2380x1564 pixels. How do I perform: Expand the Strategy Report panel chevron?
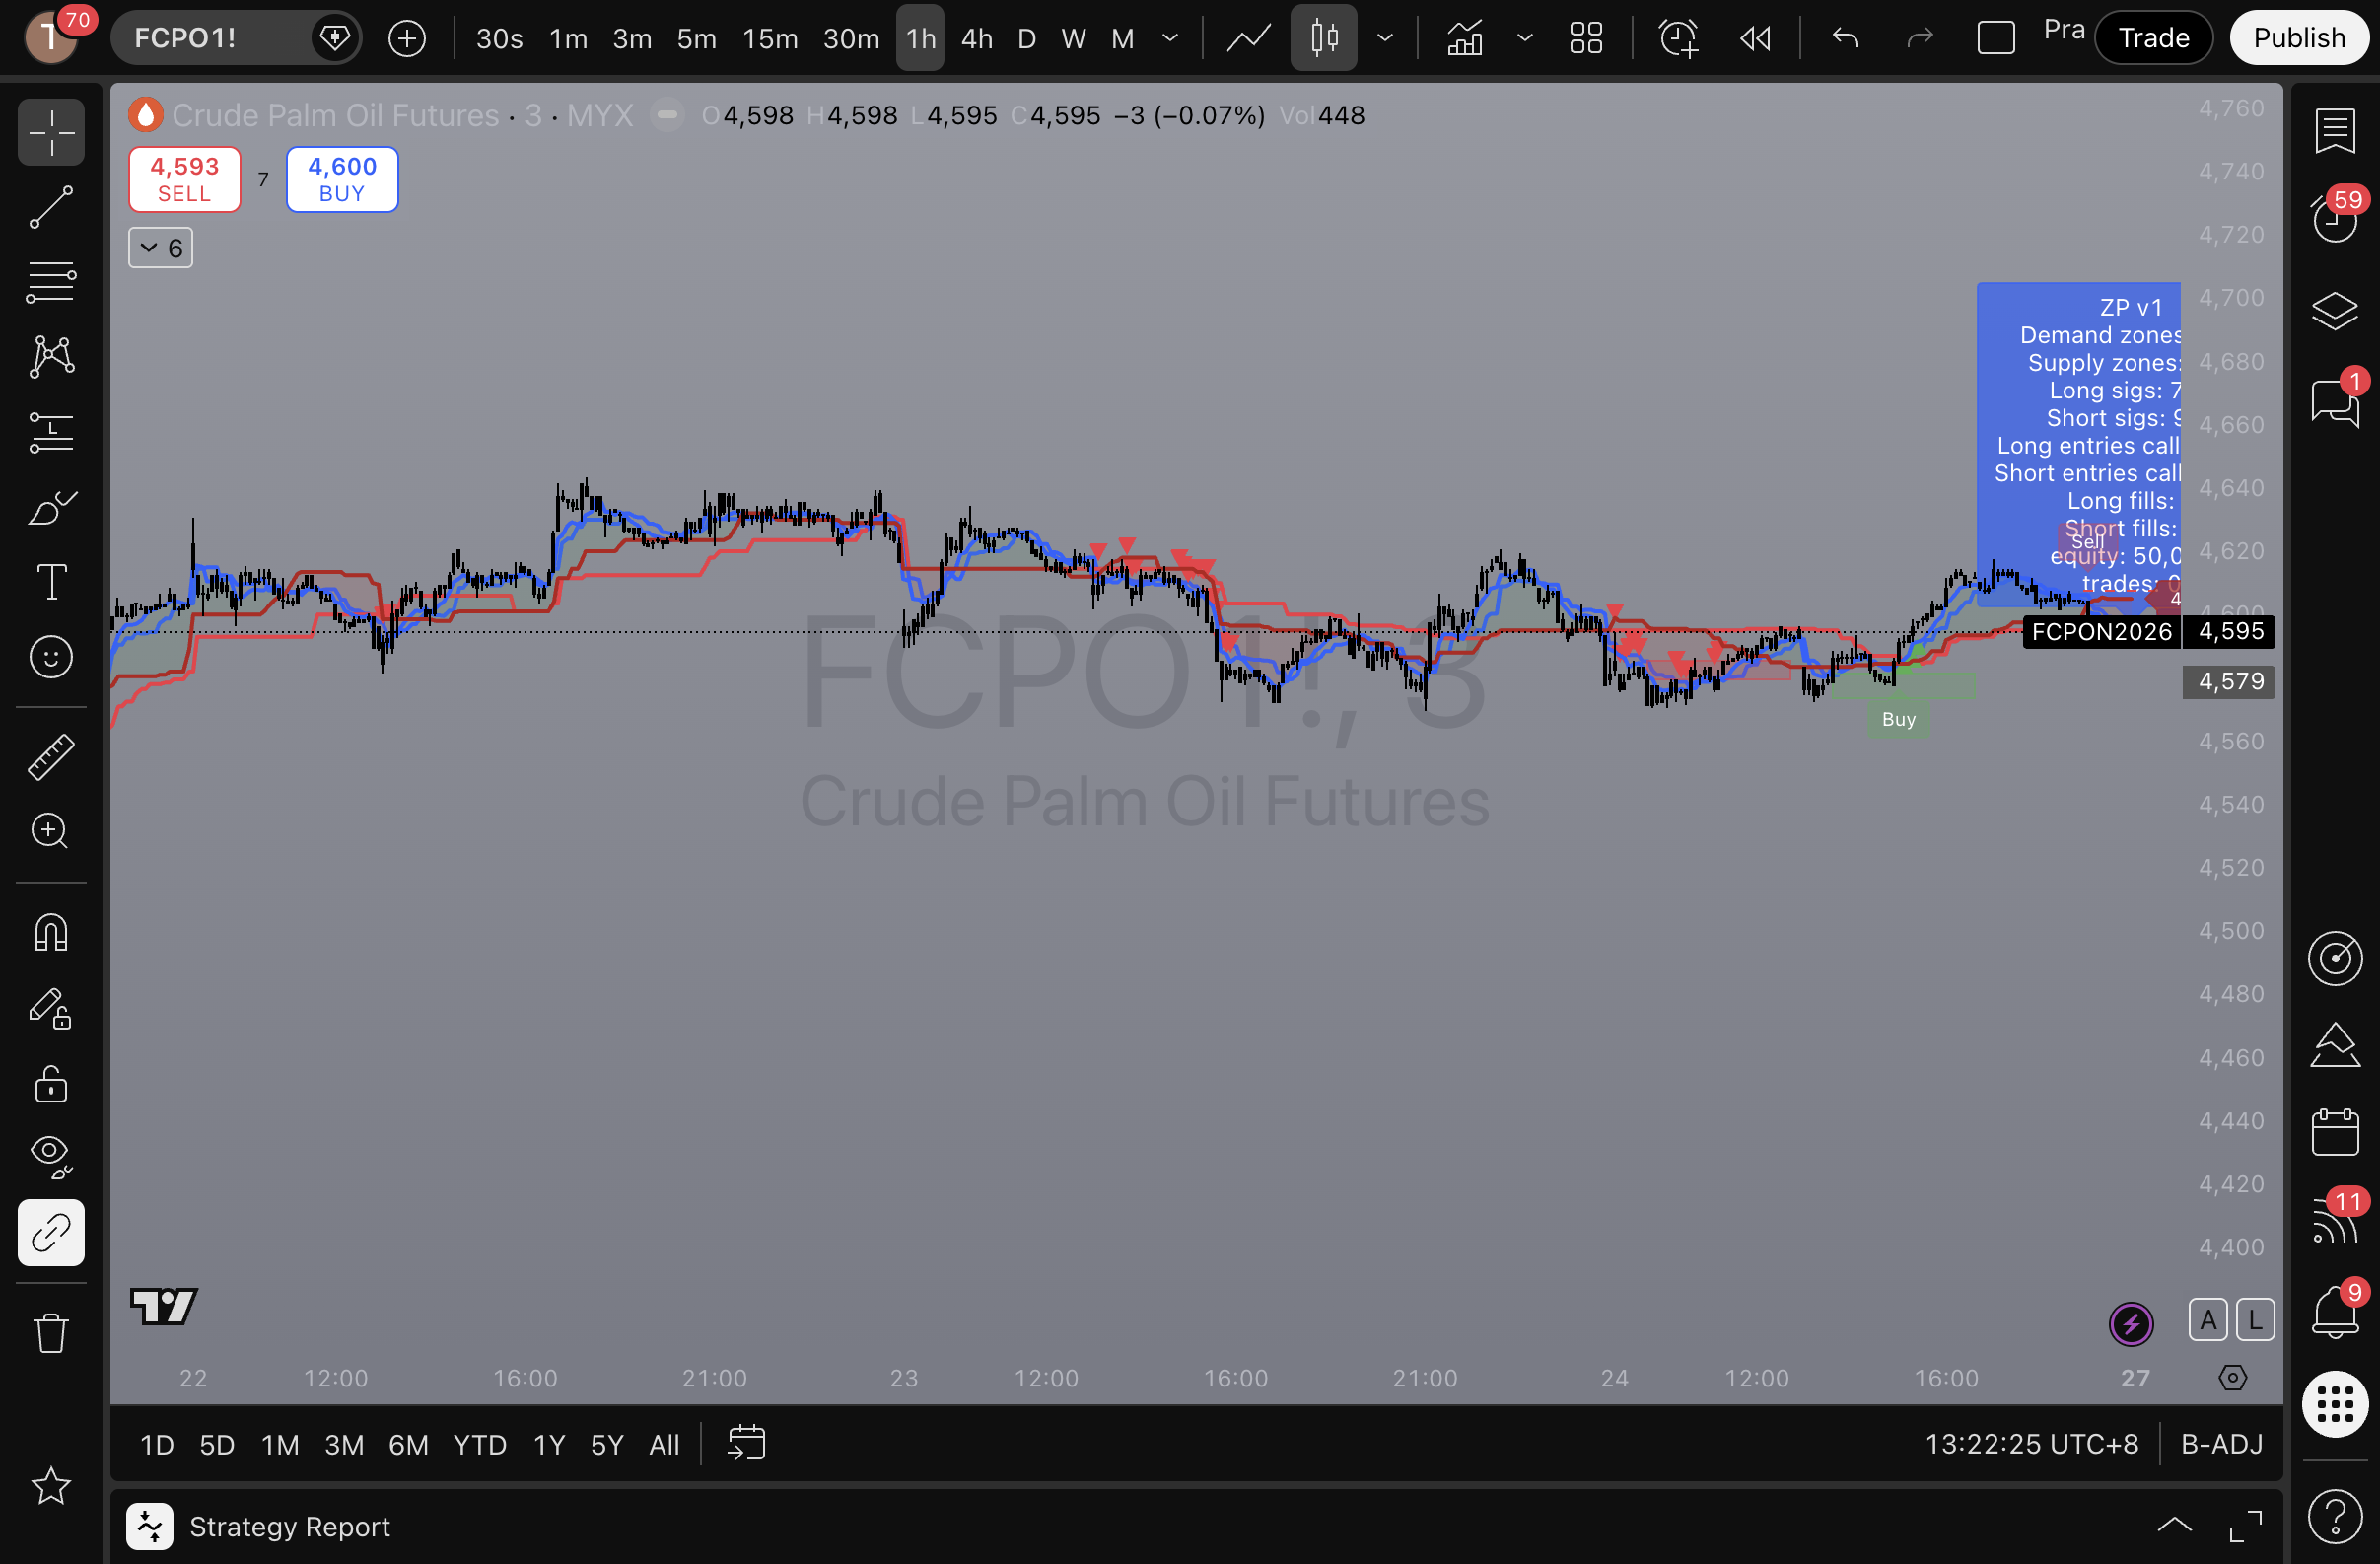tap(2174, 1526)
